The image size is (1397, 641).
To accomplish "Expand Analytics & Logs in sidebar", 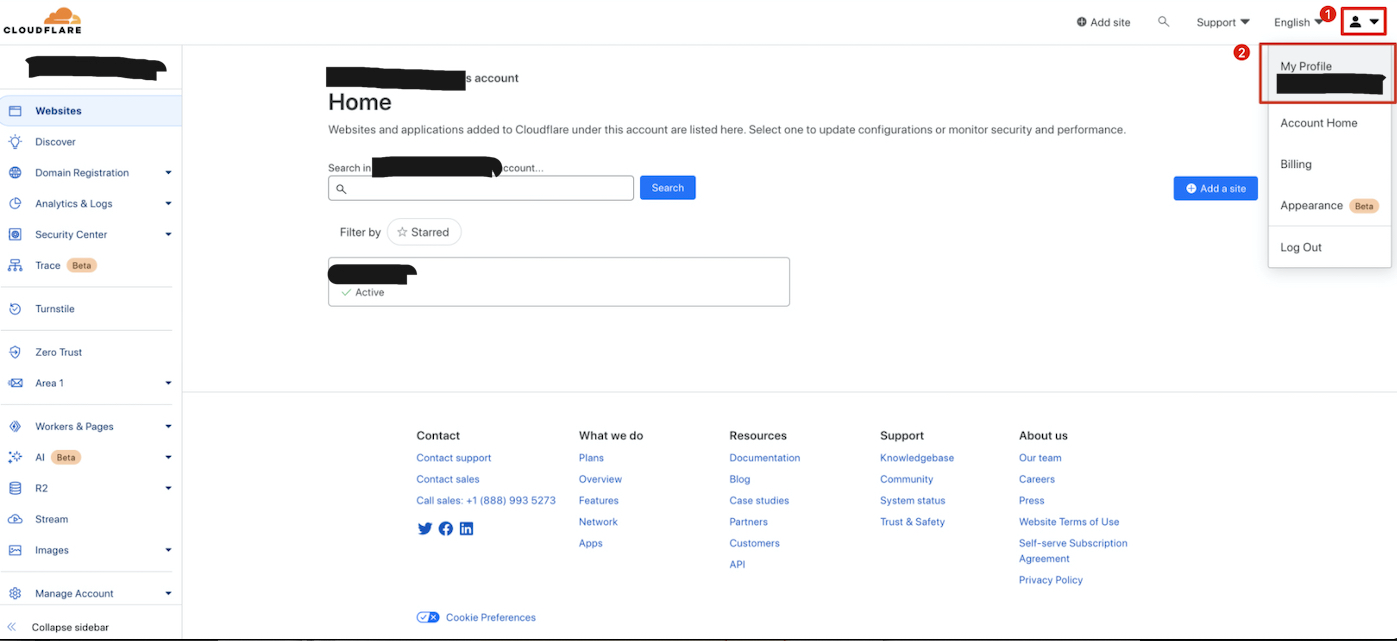I will point(168,204).
